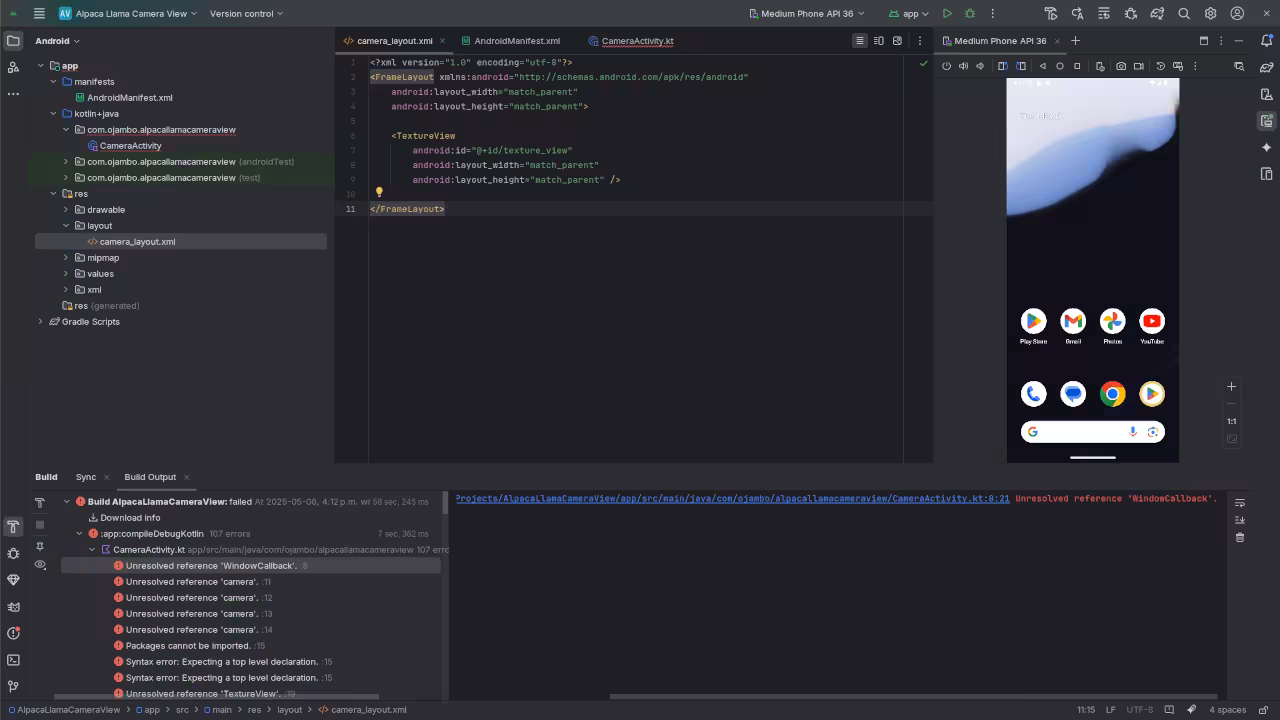Start debugging the app with the bug icon
The image size is (1280, 720).
pyautogui.click(x=970, y=14)
